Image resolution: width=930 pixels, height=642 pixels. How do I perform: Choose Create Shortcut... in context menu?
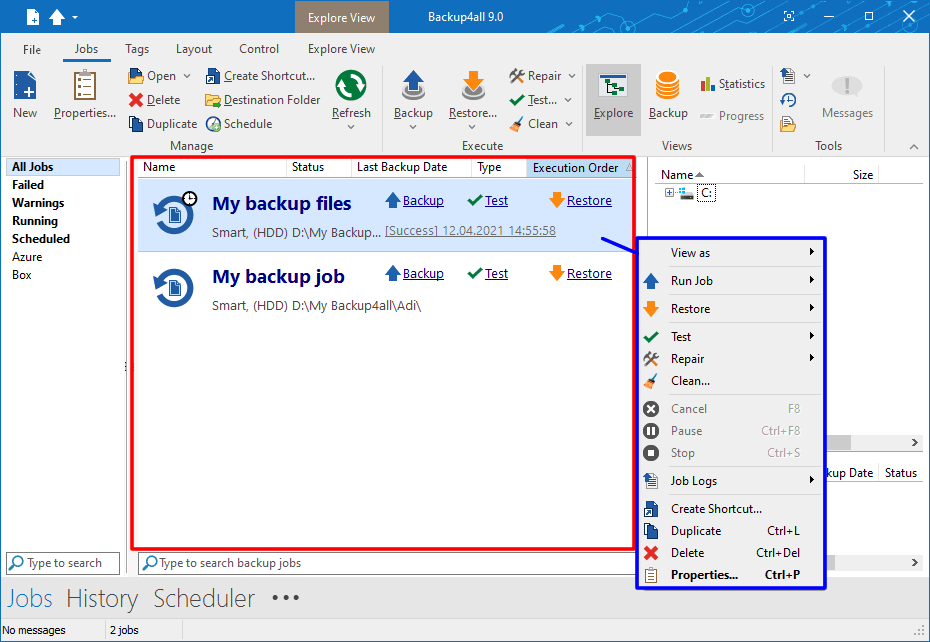(731, 508)
